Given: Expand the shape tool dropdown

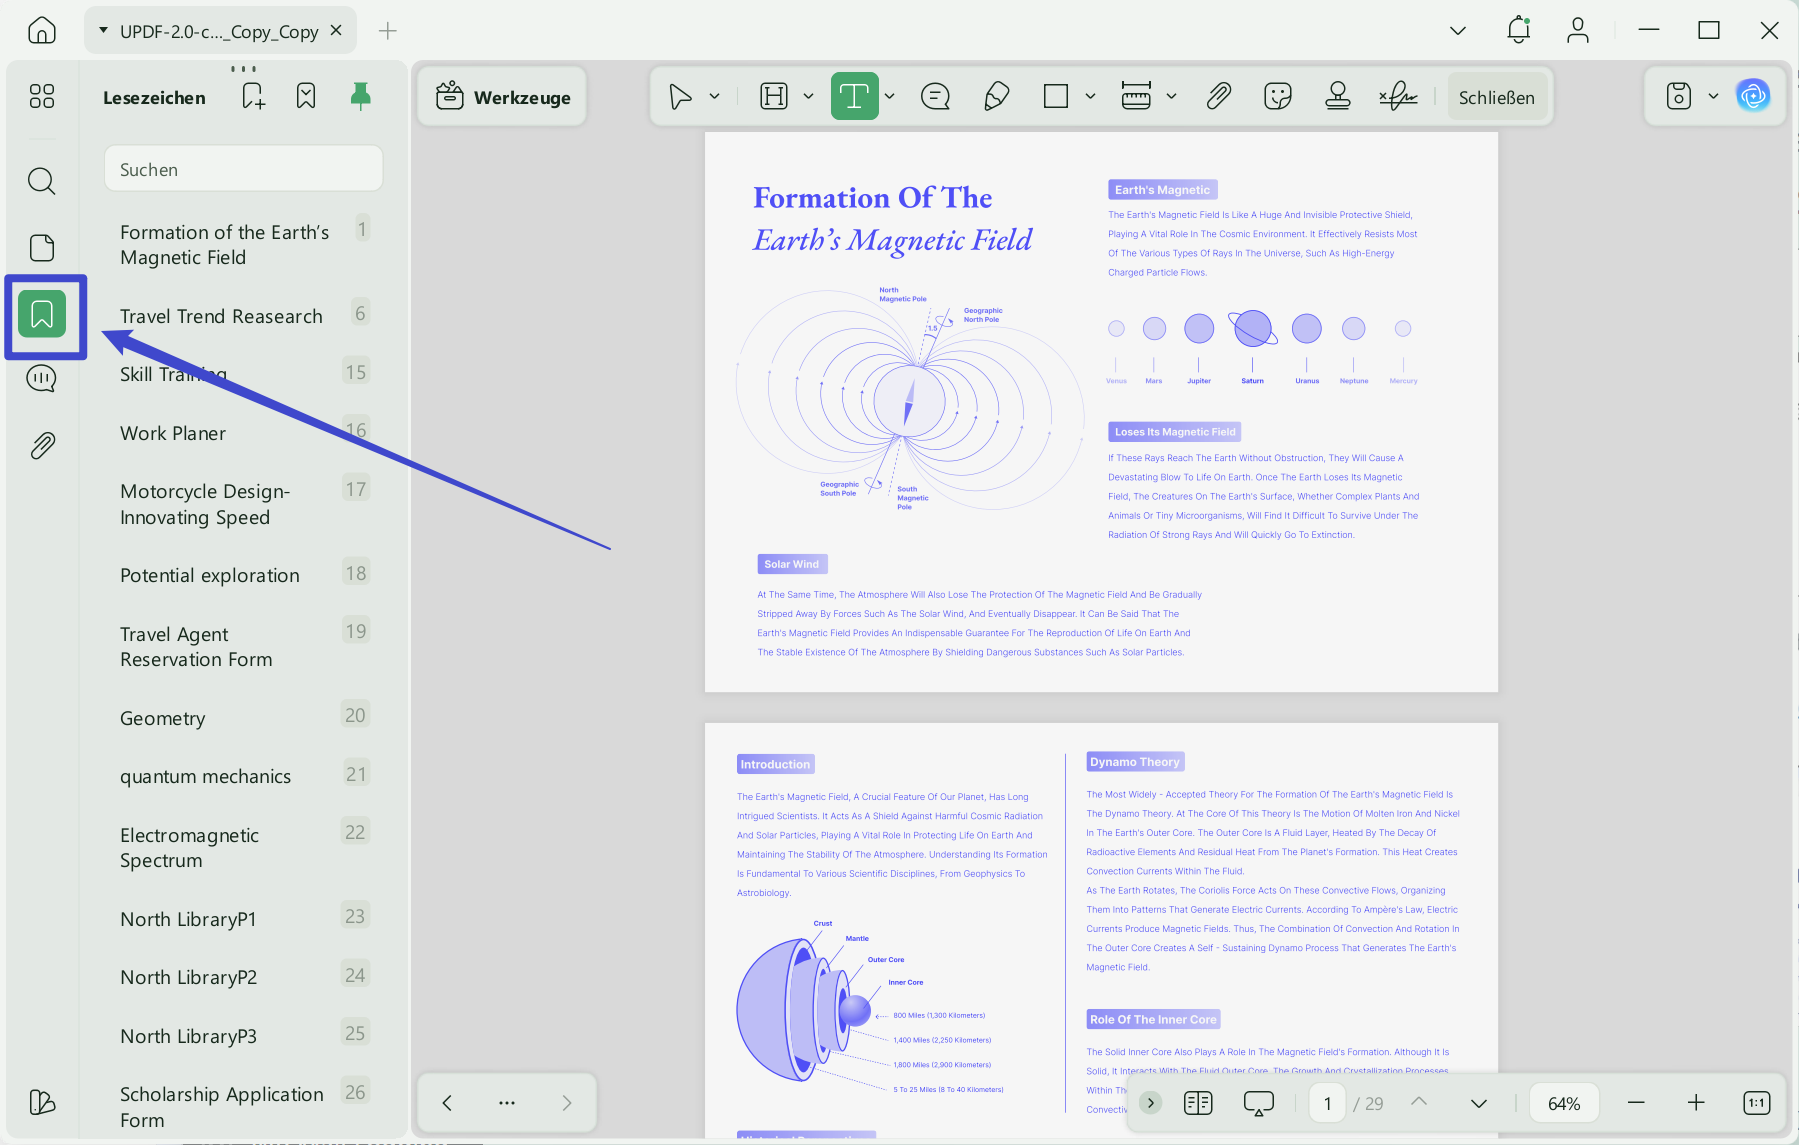Looking at the screenshot, I should pos(1090,97).
